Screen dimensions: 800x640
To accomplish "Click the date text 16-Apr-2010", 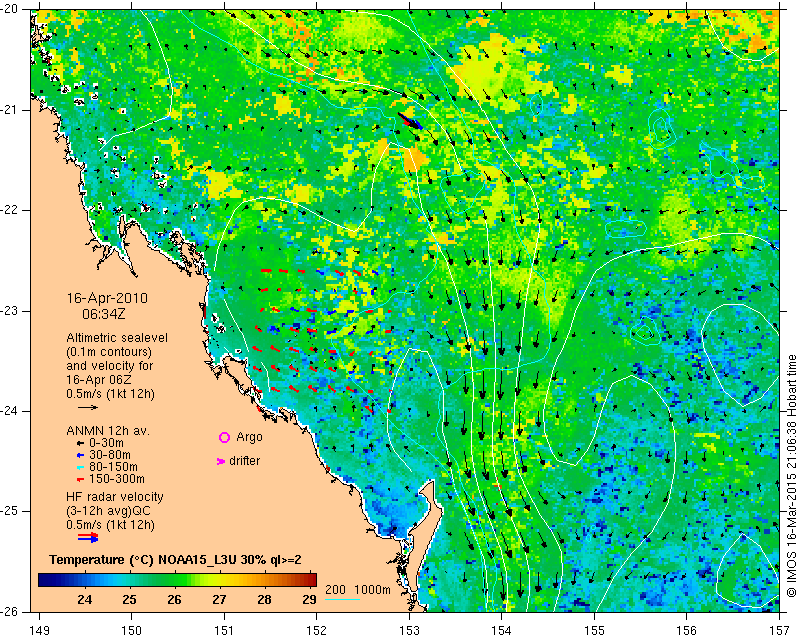I will point(107,298).
